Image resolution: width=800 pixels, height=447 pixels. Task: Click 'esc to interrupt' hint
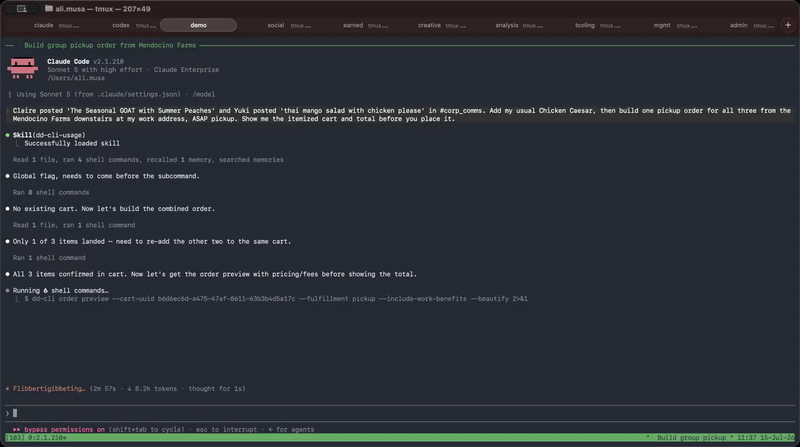click(x=227, y=430)
